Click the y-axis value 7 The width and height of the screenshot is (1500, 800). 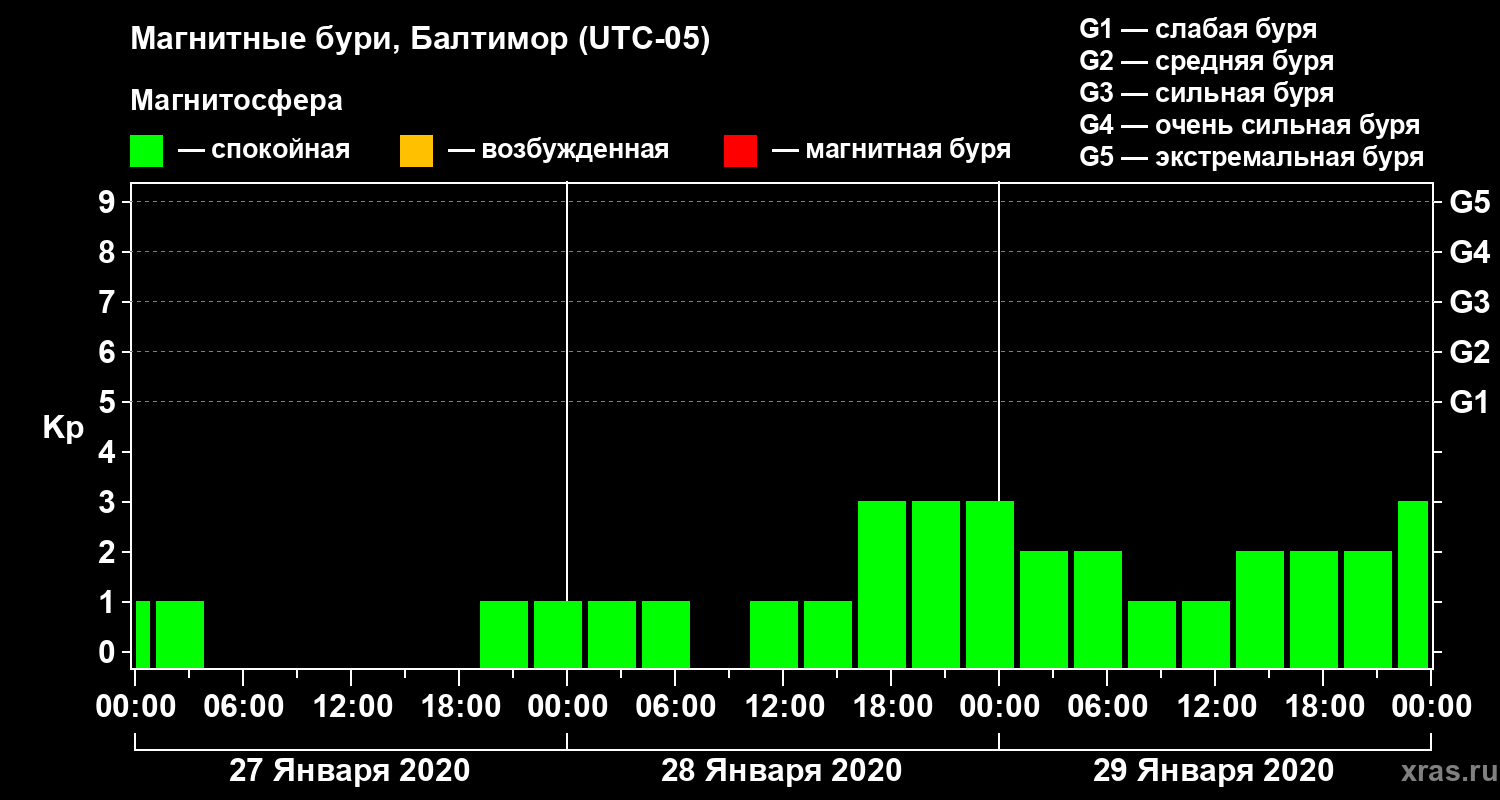point(109,302)
